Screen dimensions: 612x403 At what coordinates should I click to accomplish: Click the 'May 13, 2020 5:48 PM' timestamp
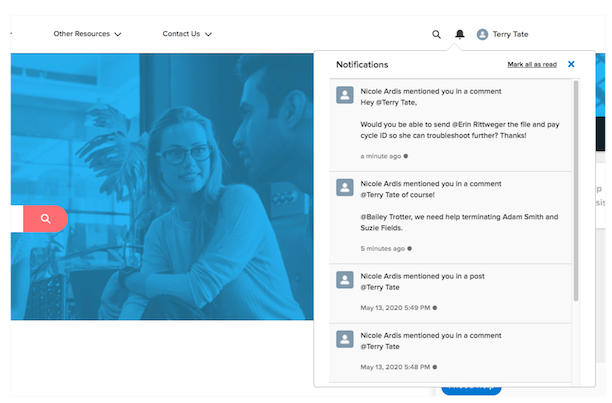point(395,367)
